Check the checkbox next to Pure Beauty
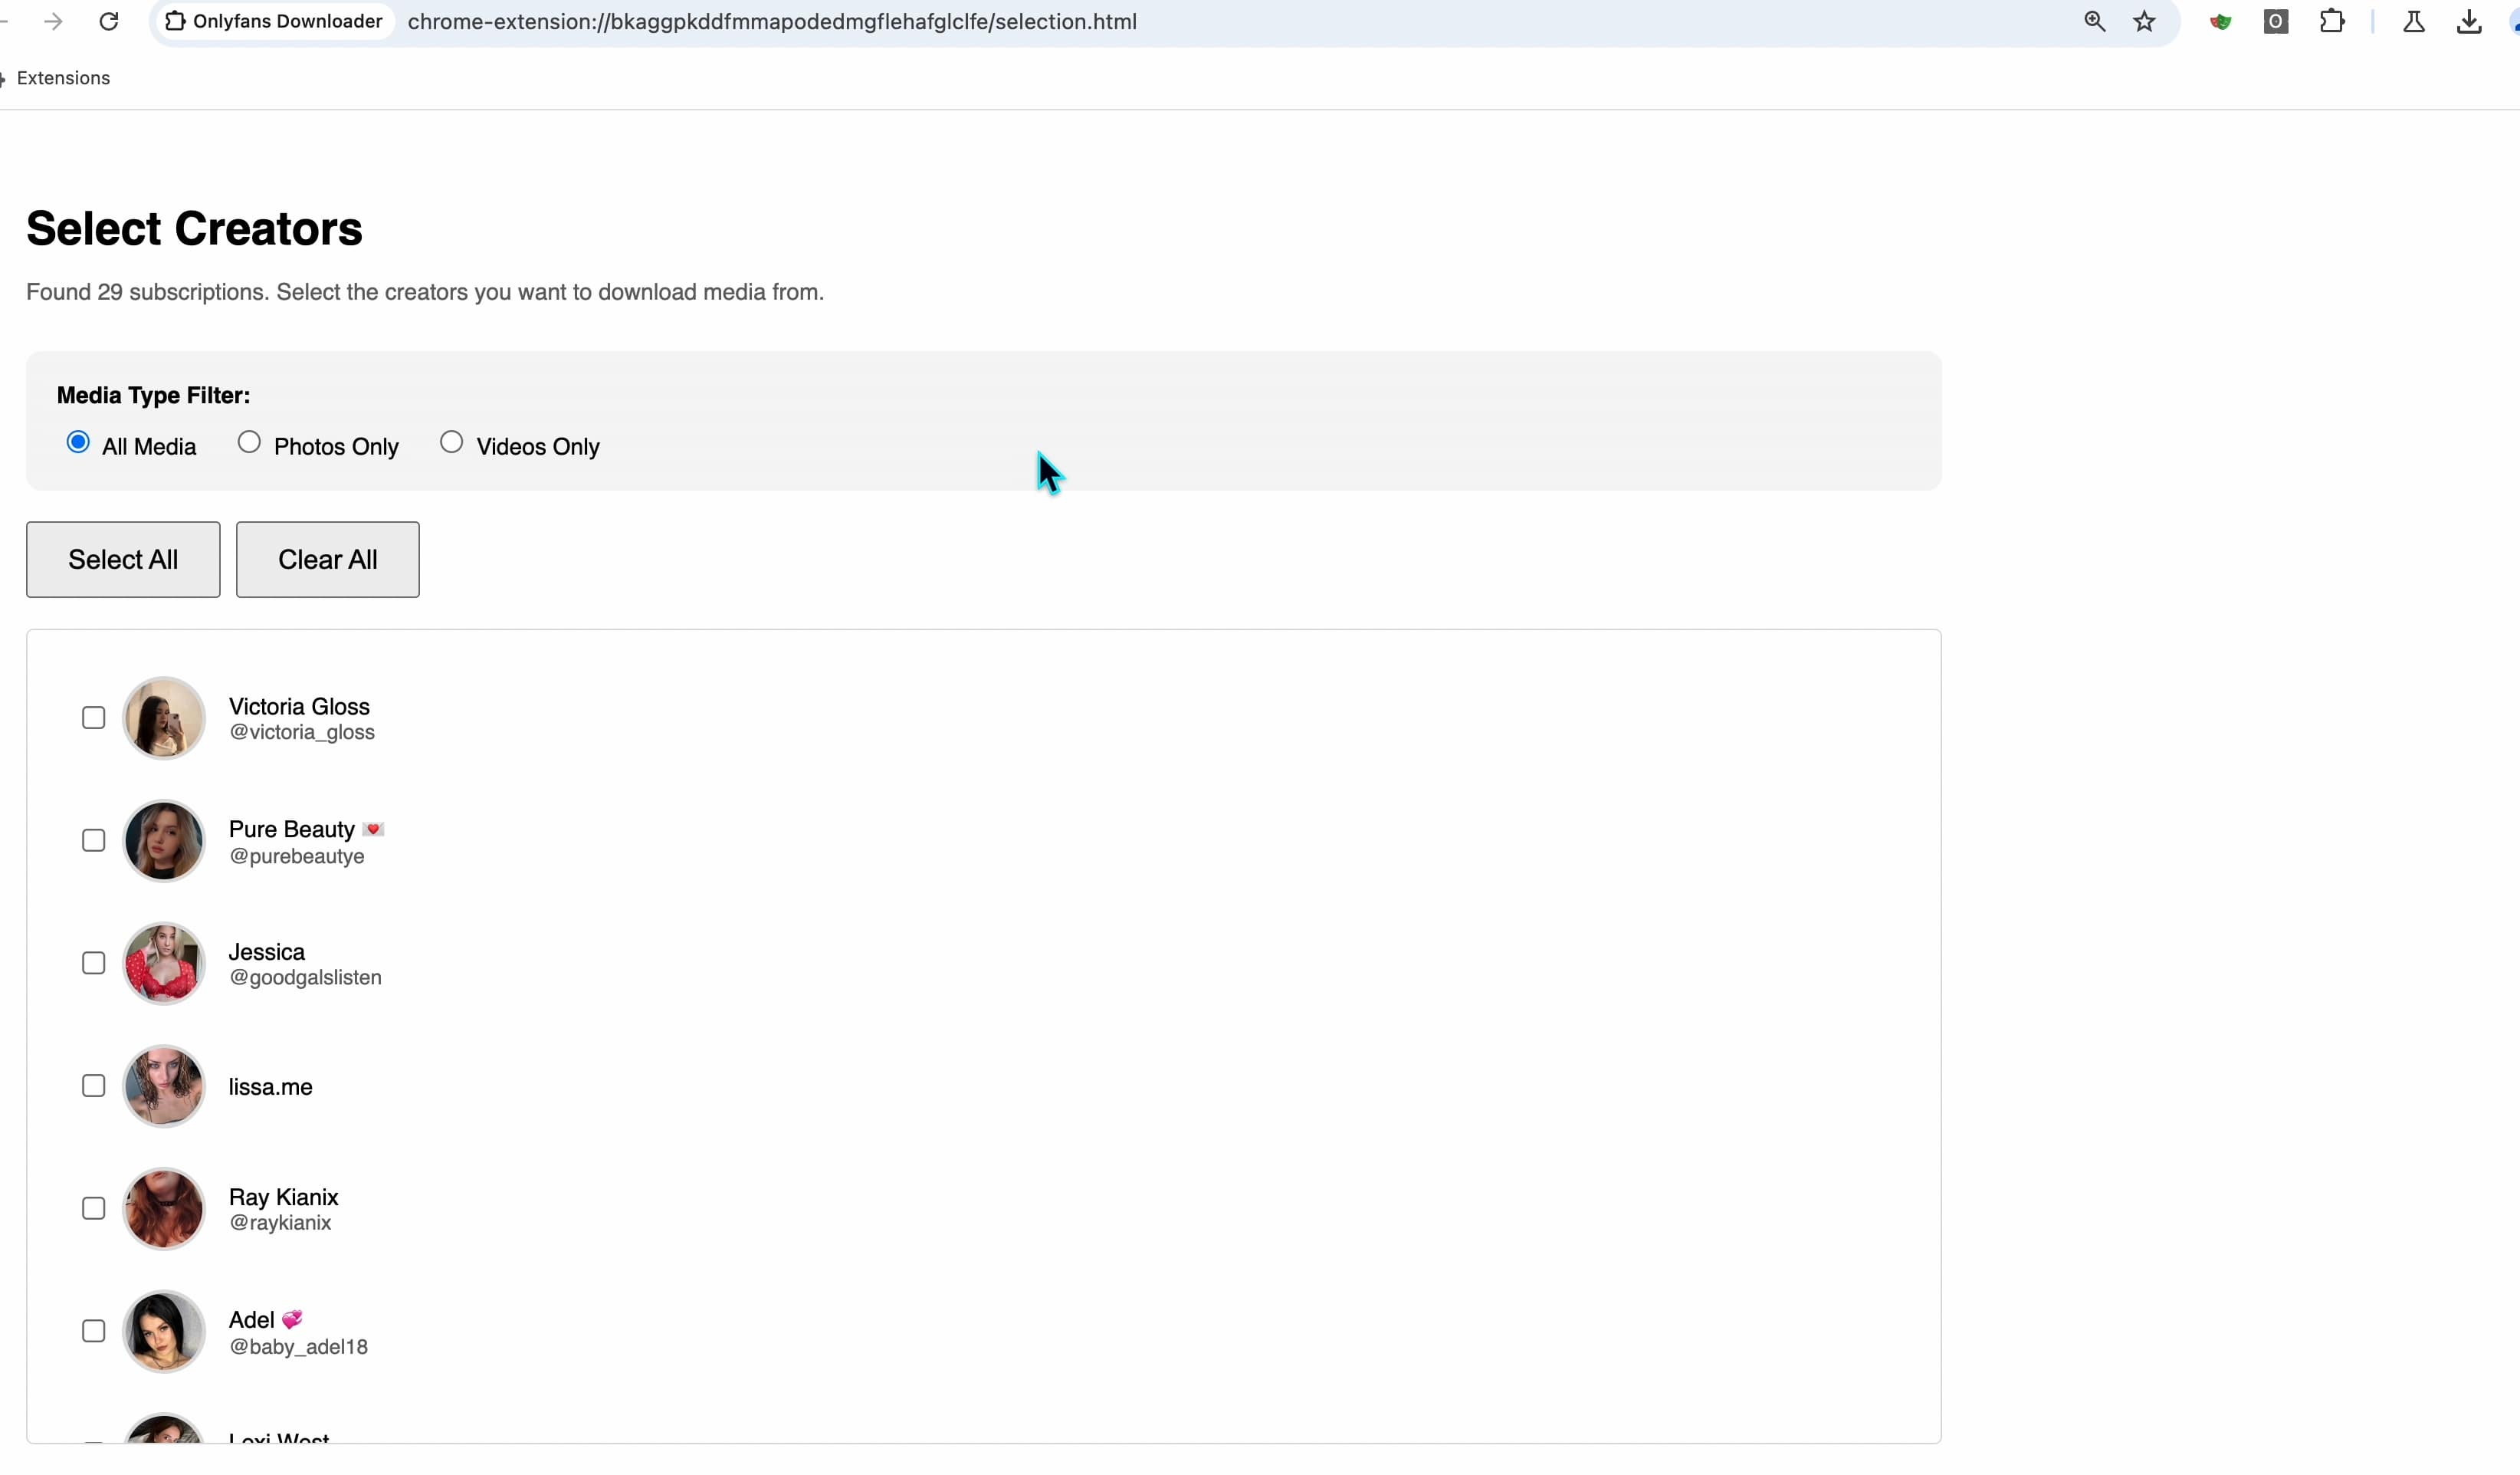Screen dimensions: 2520x1475 (x=94, y=840)
